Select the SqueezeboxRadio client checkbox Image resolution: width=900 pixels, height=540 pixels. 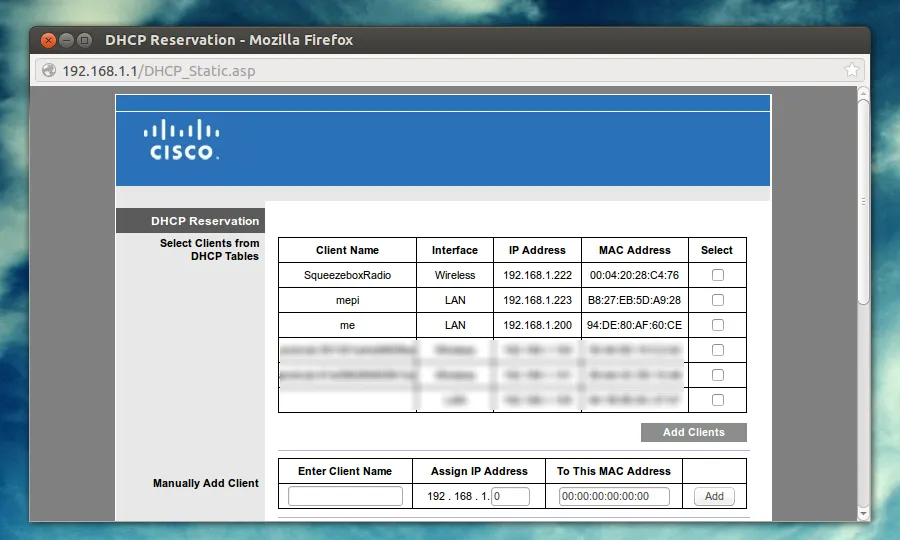(717, 275)
